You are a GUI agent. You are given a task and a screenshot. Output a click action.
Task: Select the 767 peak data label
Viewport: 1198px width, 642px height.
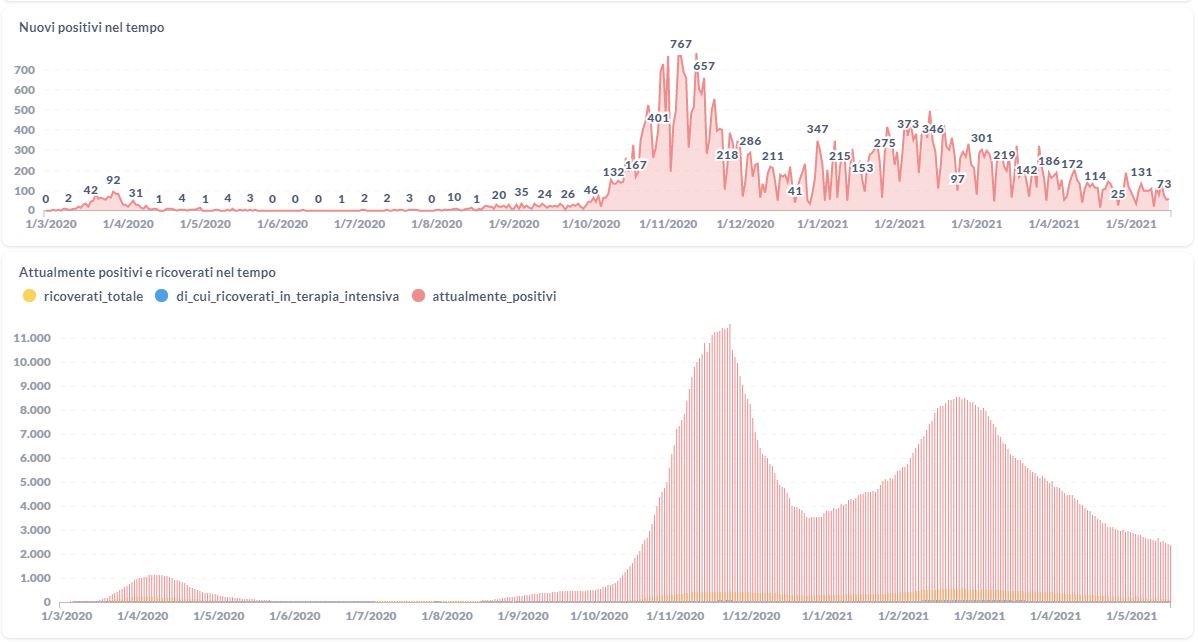[681, 44]
